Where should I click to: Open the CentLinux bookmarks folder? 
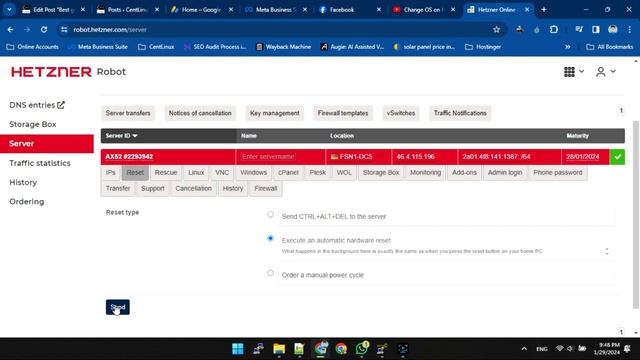point(156,47)
